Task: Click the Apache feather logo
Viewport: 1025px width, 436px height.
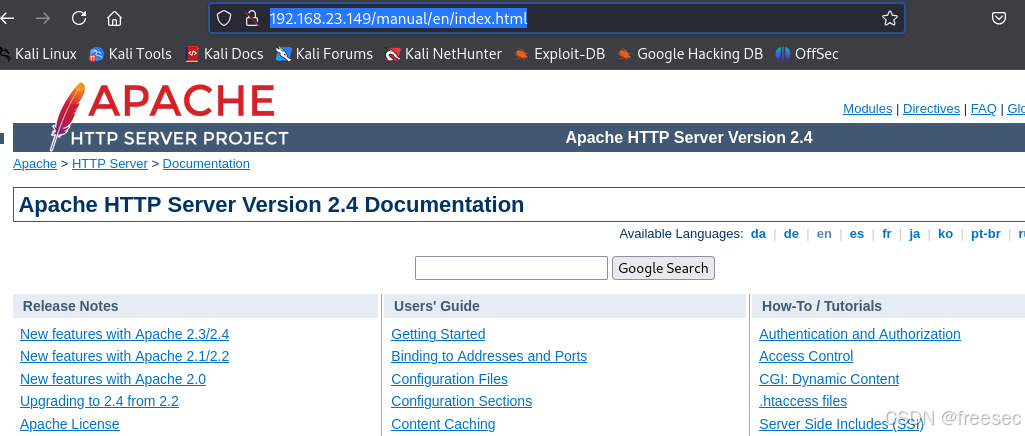Action: (67, 116)
